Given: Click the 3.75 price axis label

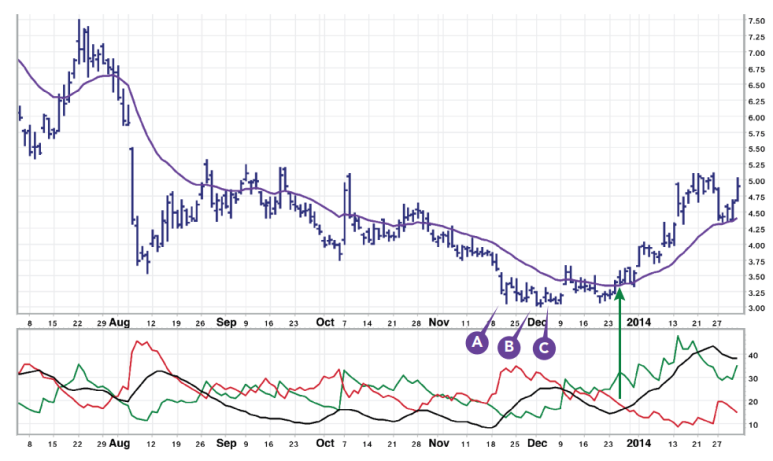Looking at the screenshot, I should click(x=757, y=261).
